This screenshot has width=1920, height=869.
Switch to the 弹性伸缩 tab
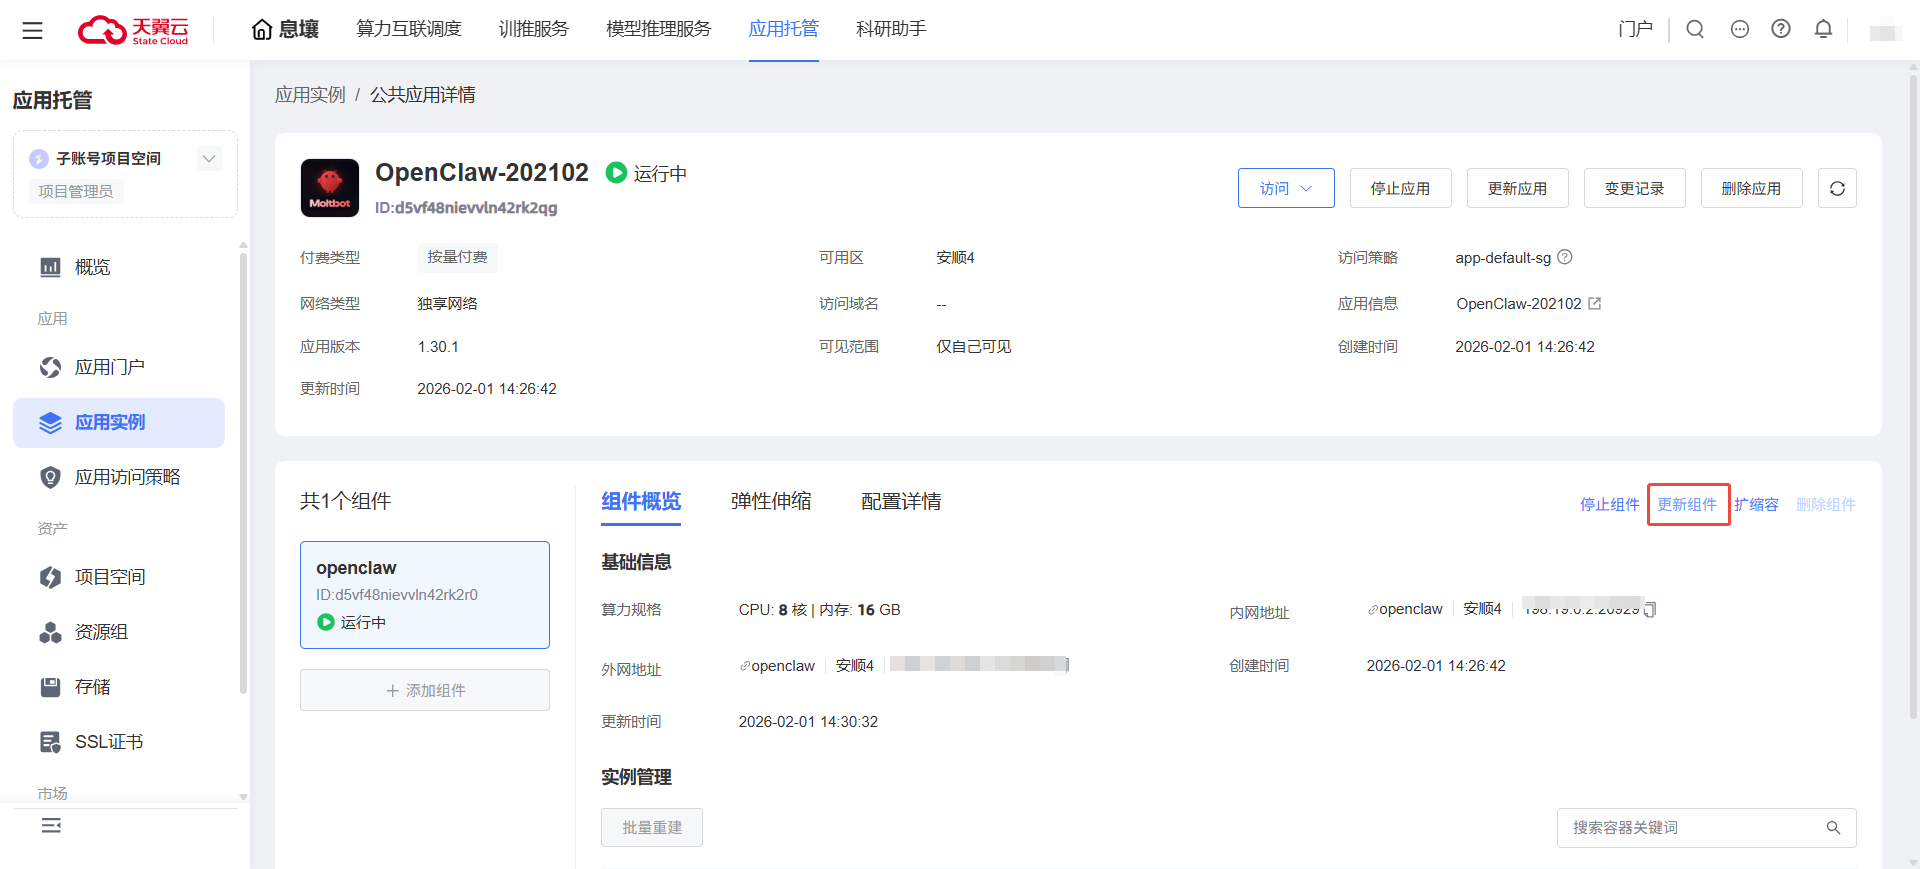(x=770, y=501)
